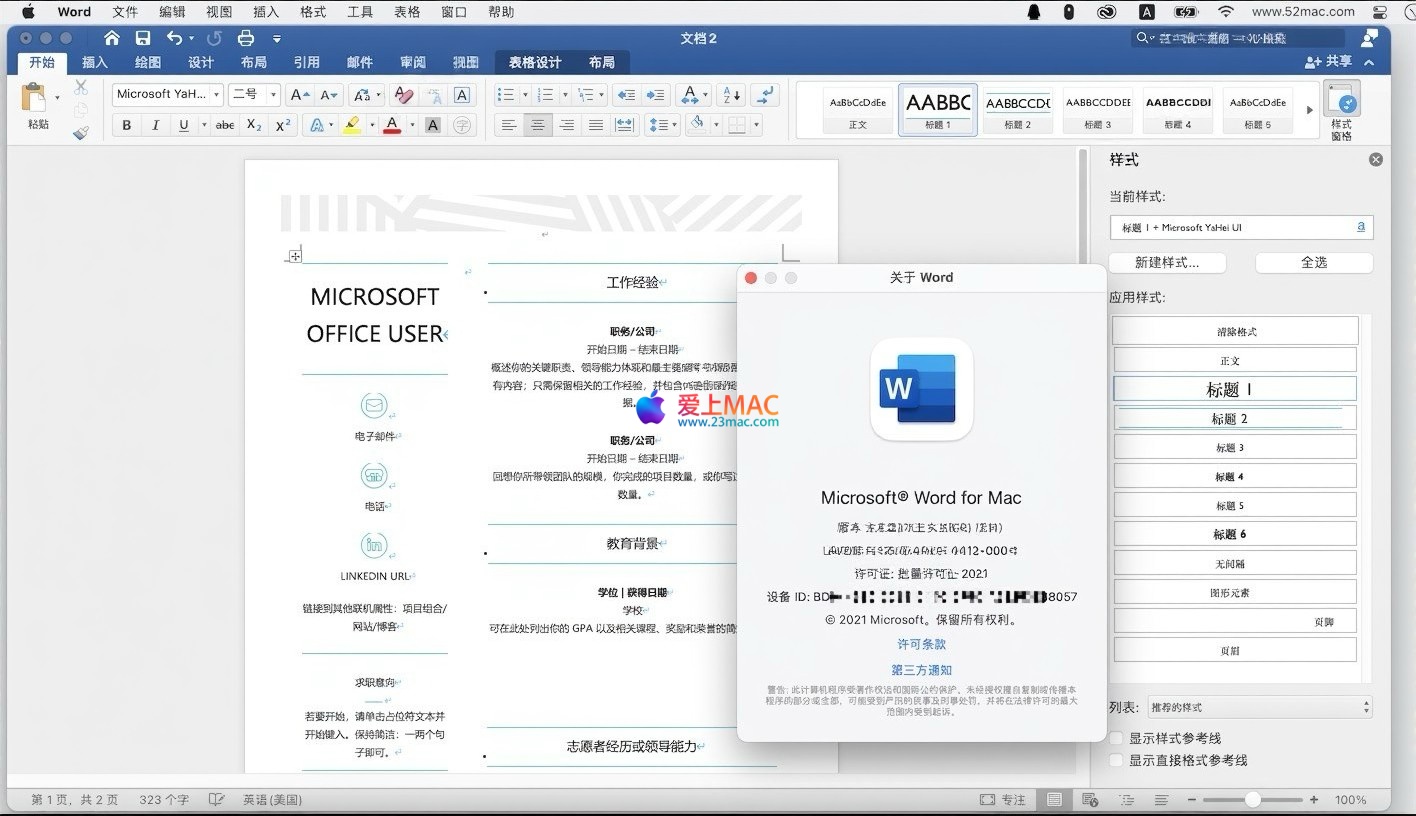Image resolution: width=1416 pixels, height=816 pixels.
Task: Click the Bold formatting icon
Action: tap(127, 125)
